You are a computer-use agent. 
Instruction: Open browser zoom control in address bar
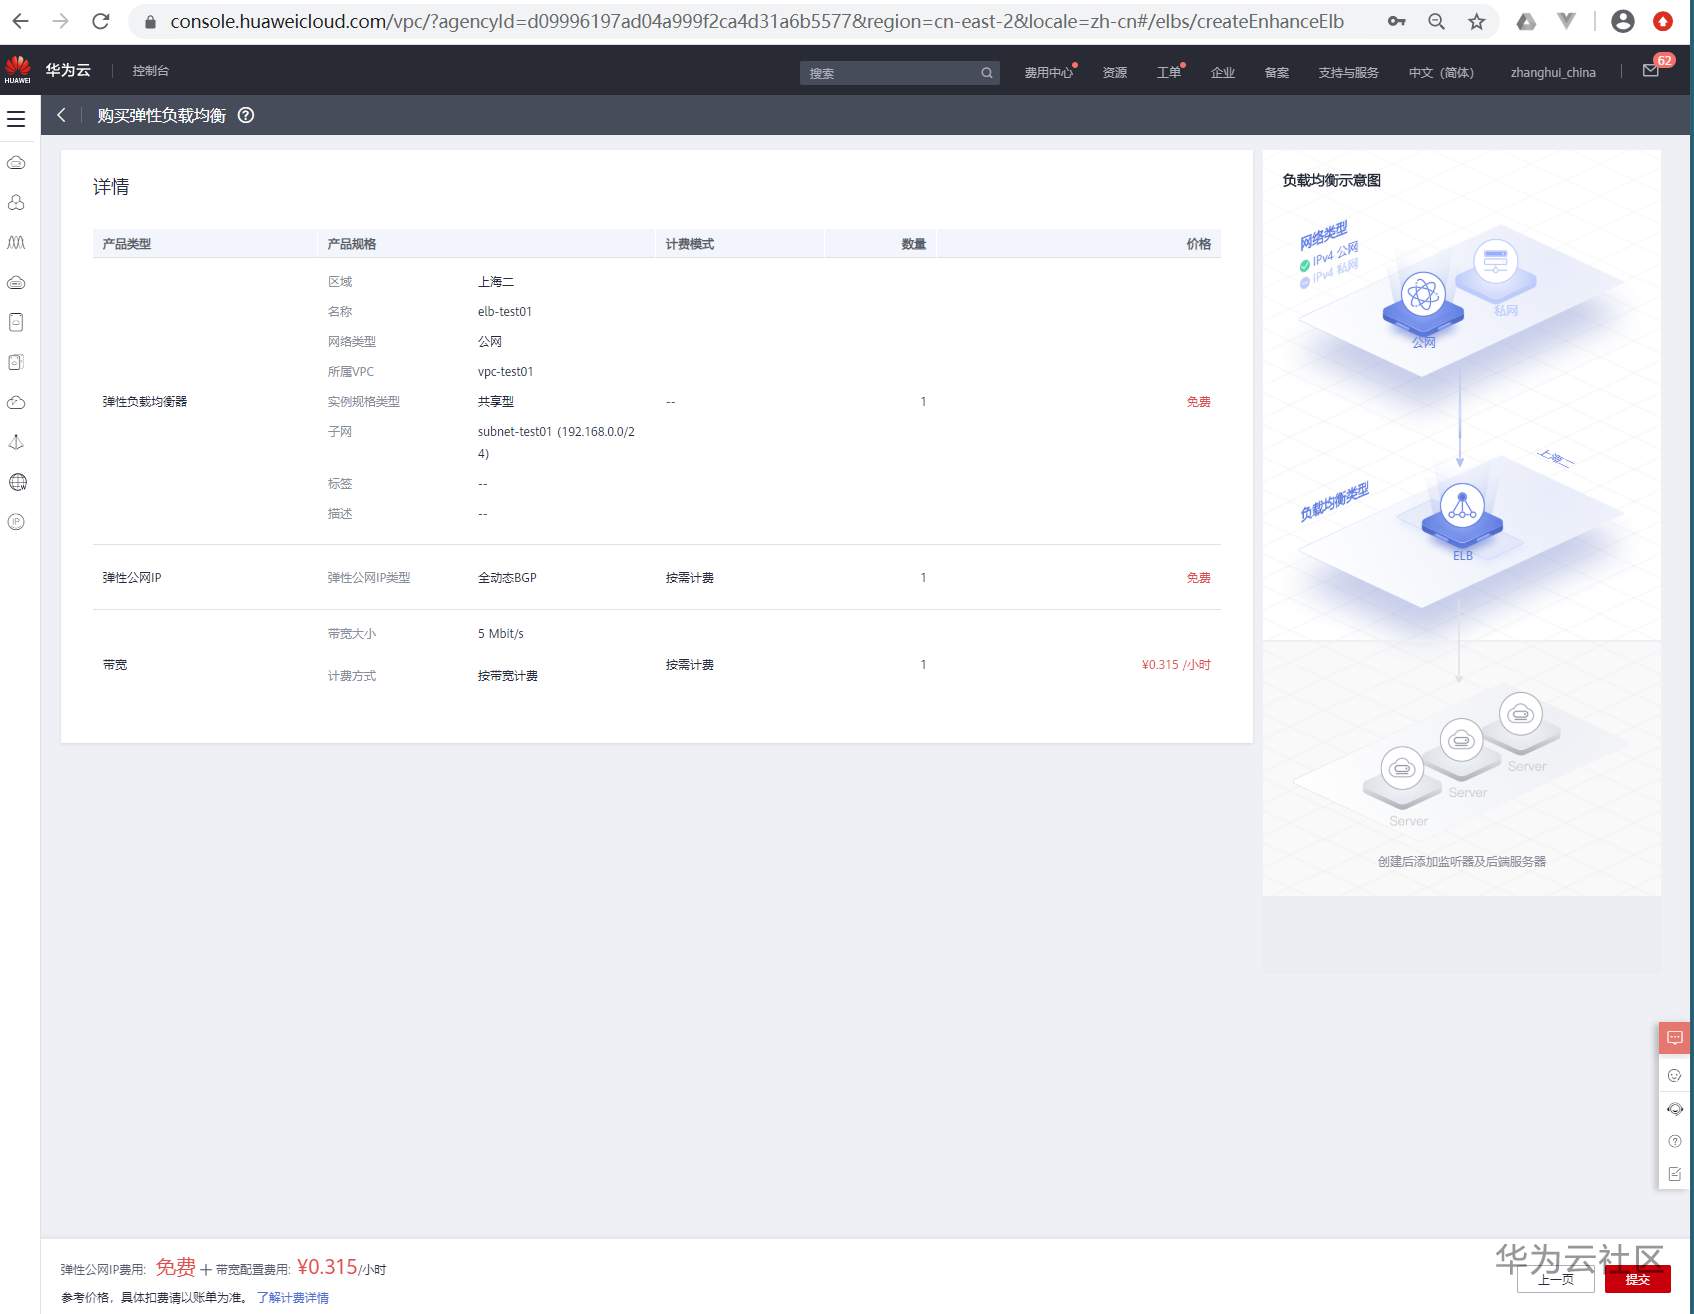click(x=1437, y=21)
